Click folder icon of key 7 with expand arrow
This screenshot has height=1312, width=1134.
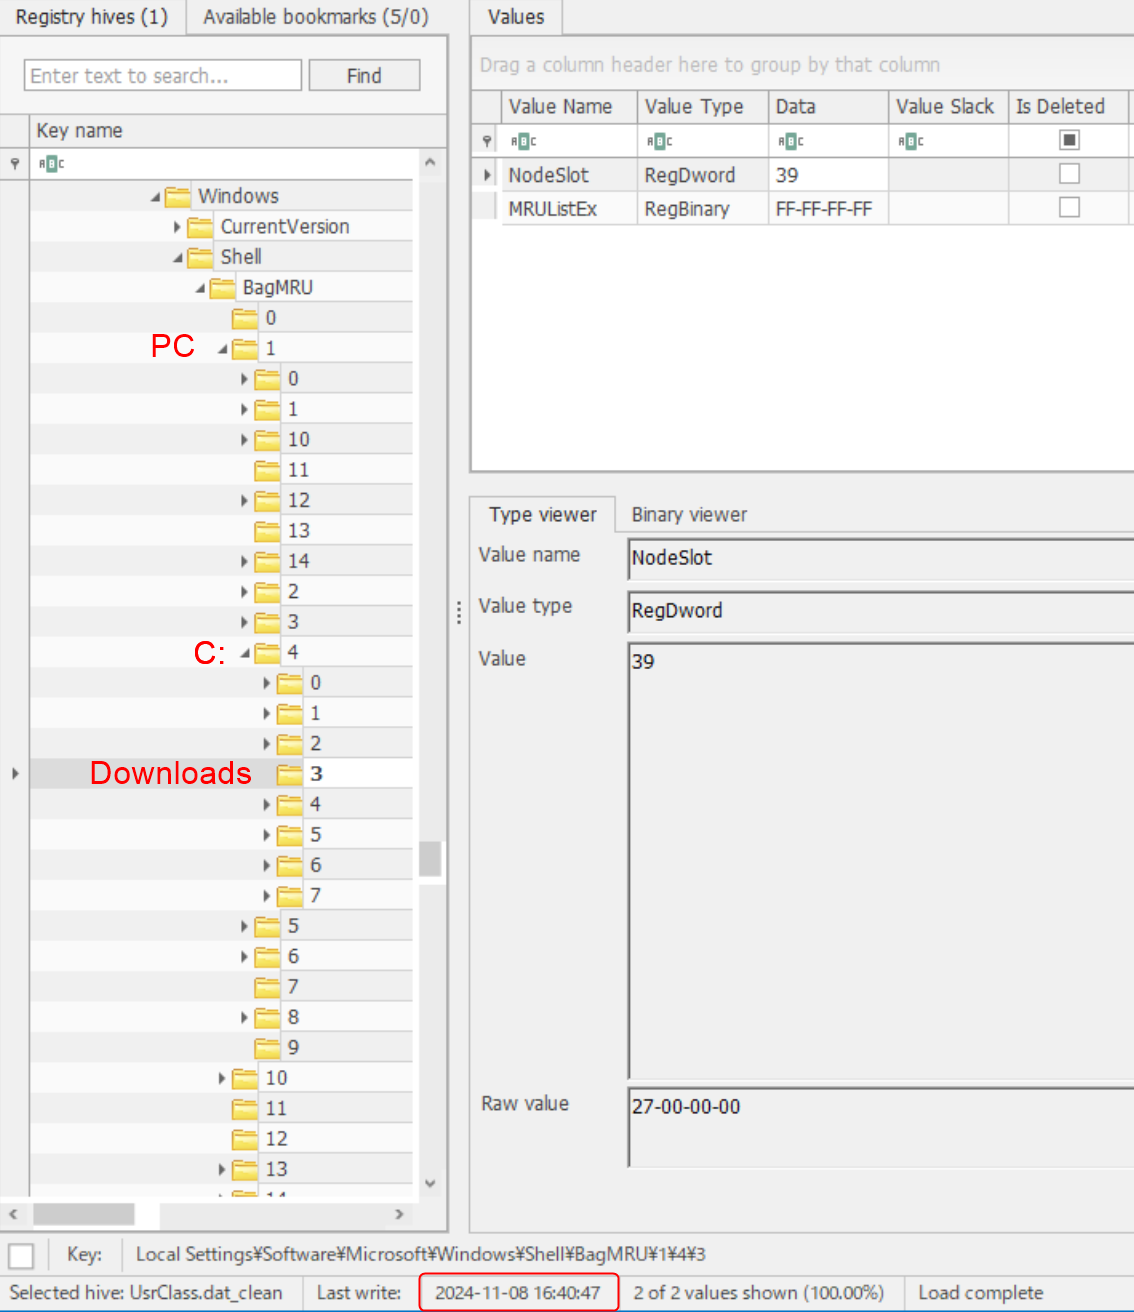pyautogui.click(x=290, y=896)
